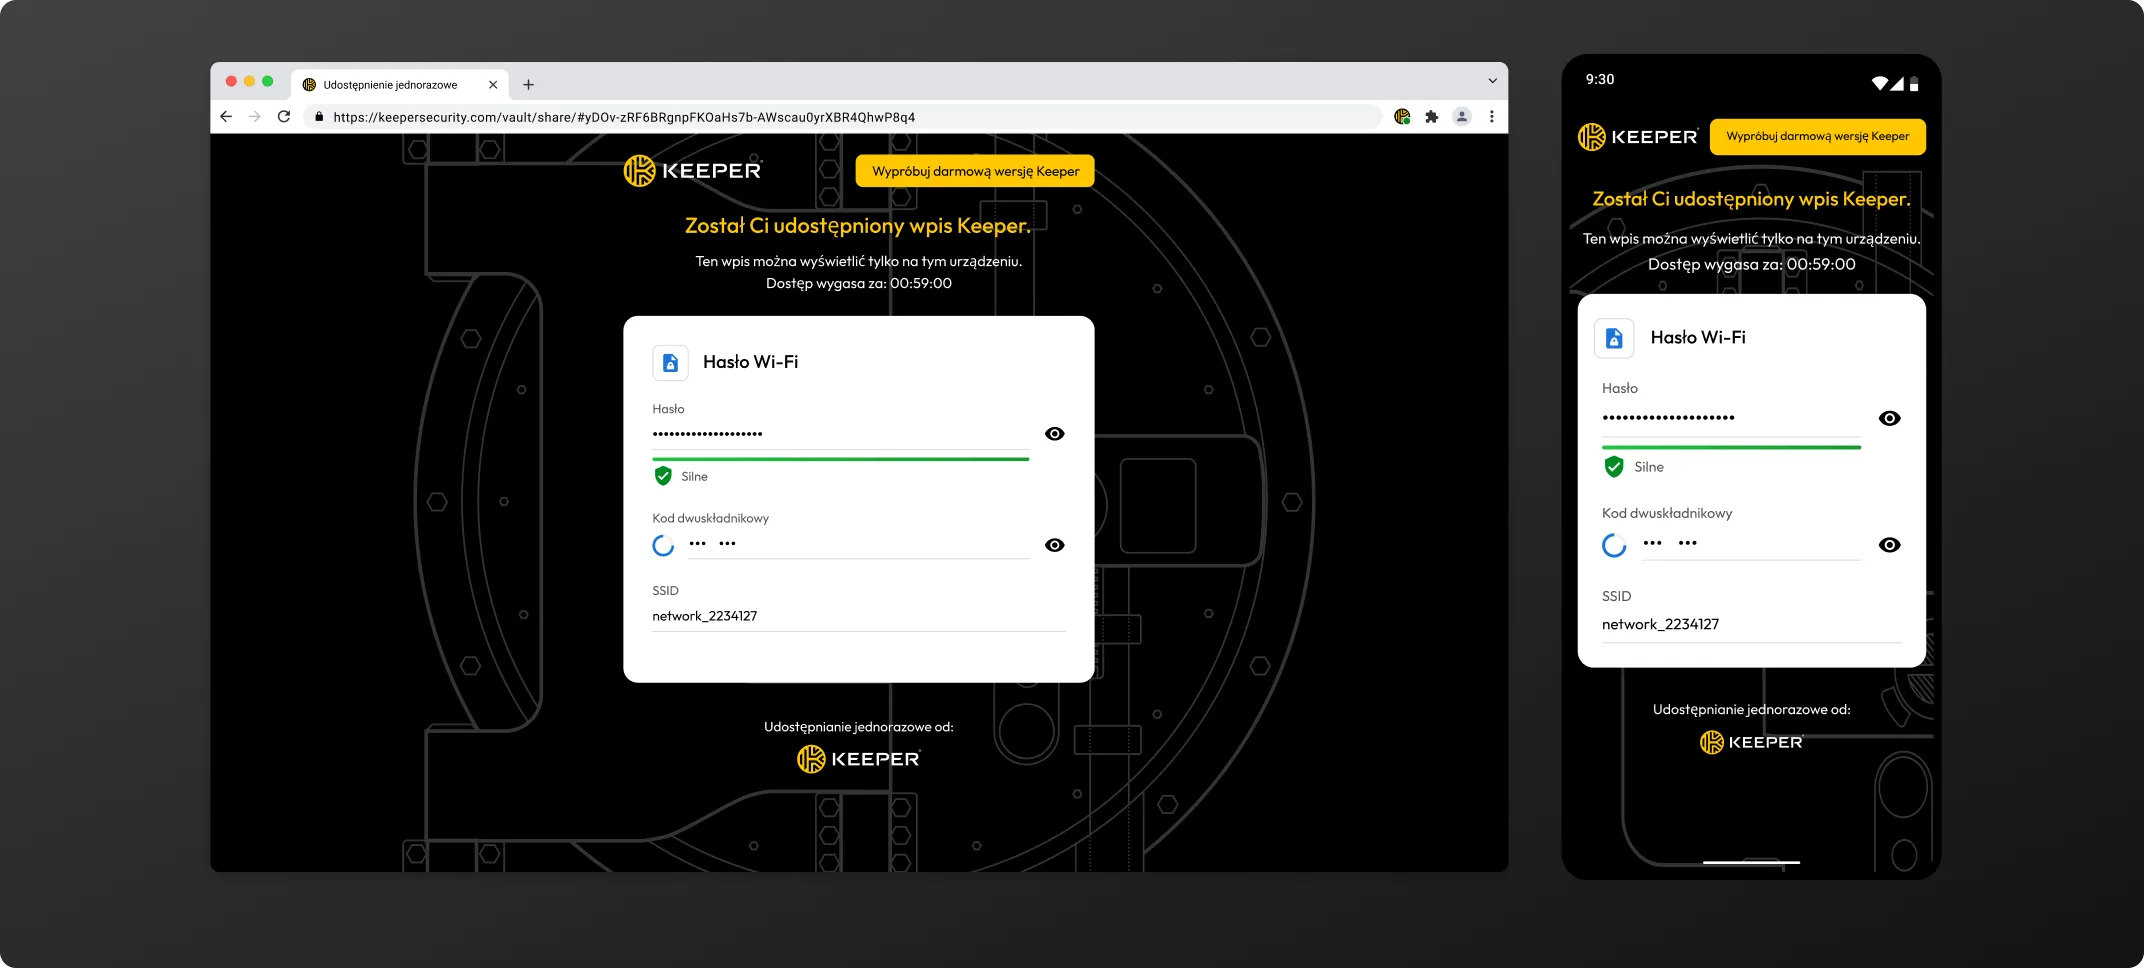Tap the record type icon beside Hasło Wi-Fi on phone
Image resolution: width=2144 pixels, height=968 pixels.
click(x=1614, y=339)
